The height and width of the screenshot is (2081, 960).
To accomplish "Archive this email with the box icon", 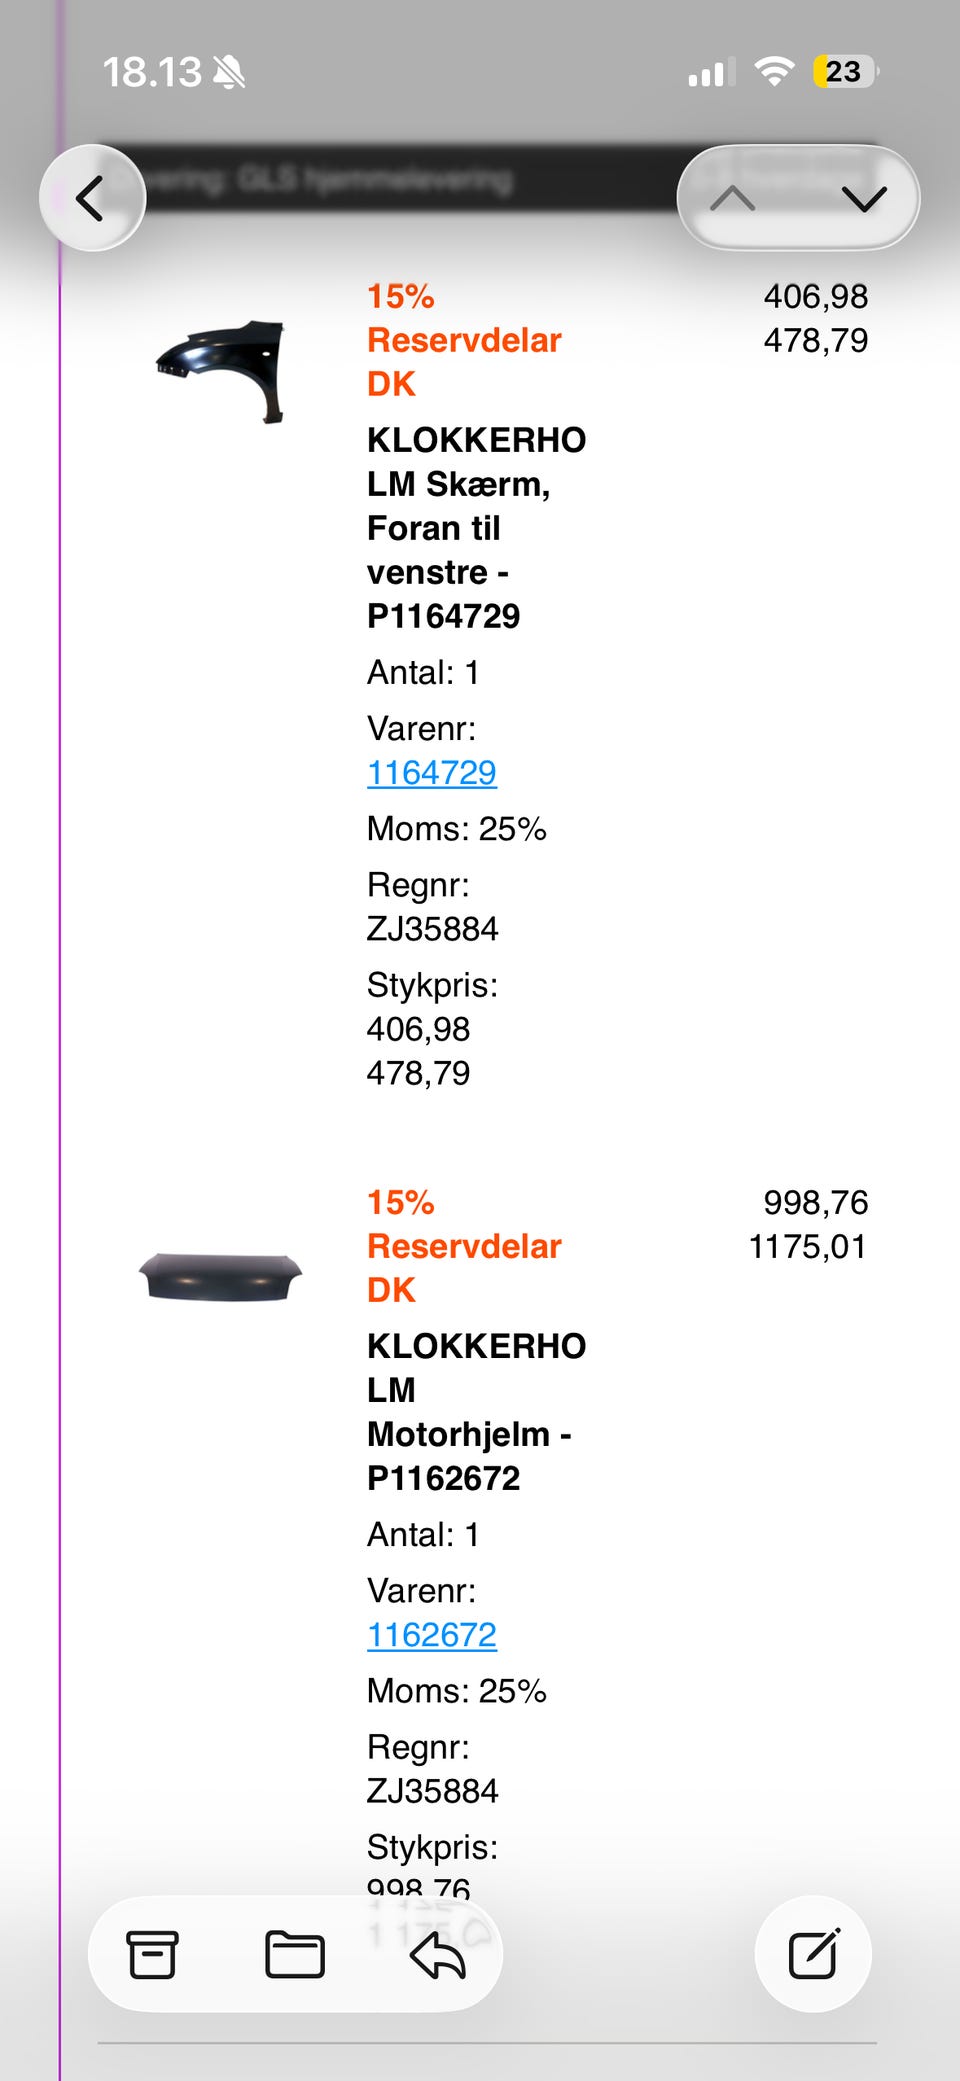I will 152,1953.
